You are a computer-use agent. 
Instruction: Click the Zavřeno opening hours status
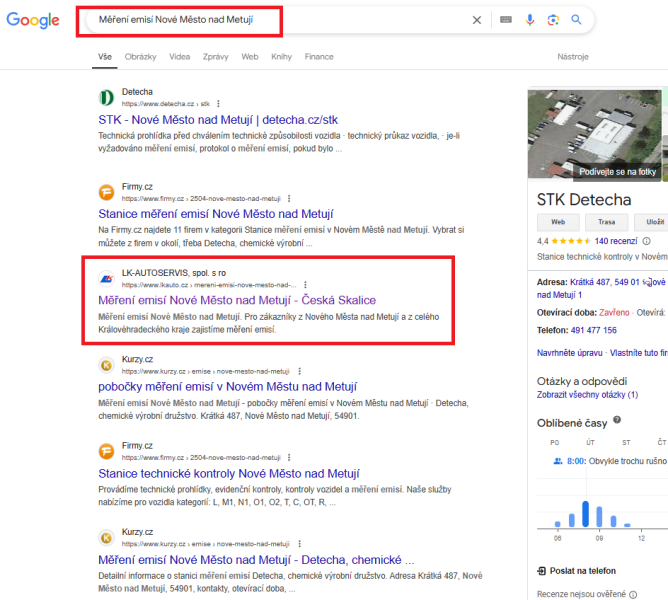coord(614,313)
